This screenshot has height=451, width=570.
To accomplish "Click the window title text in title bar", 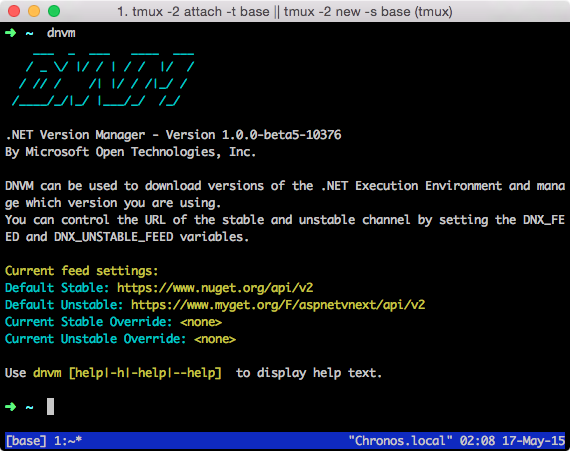I will coord(285,12).
